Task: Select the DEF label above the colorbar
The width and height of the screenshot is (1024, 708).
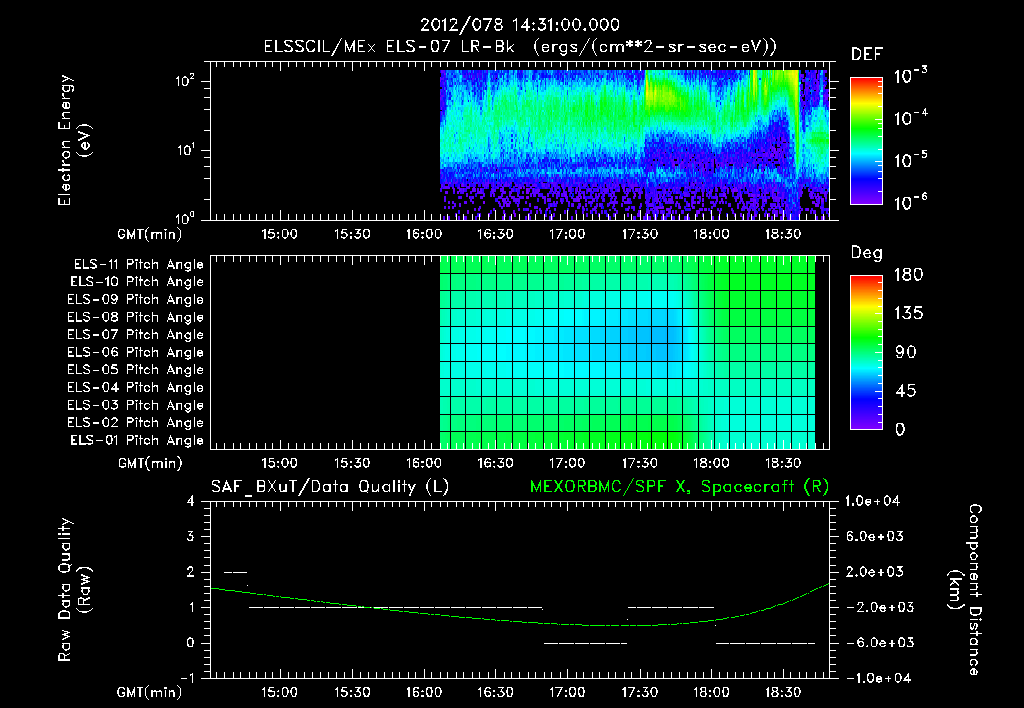Action: tap(867, 54)
